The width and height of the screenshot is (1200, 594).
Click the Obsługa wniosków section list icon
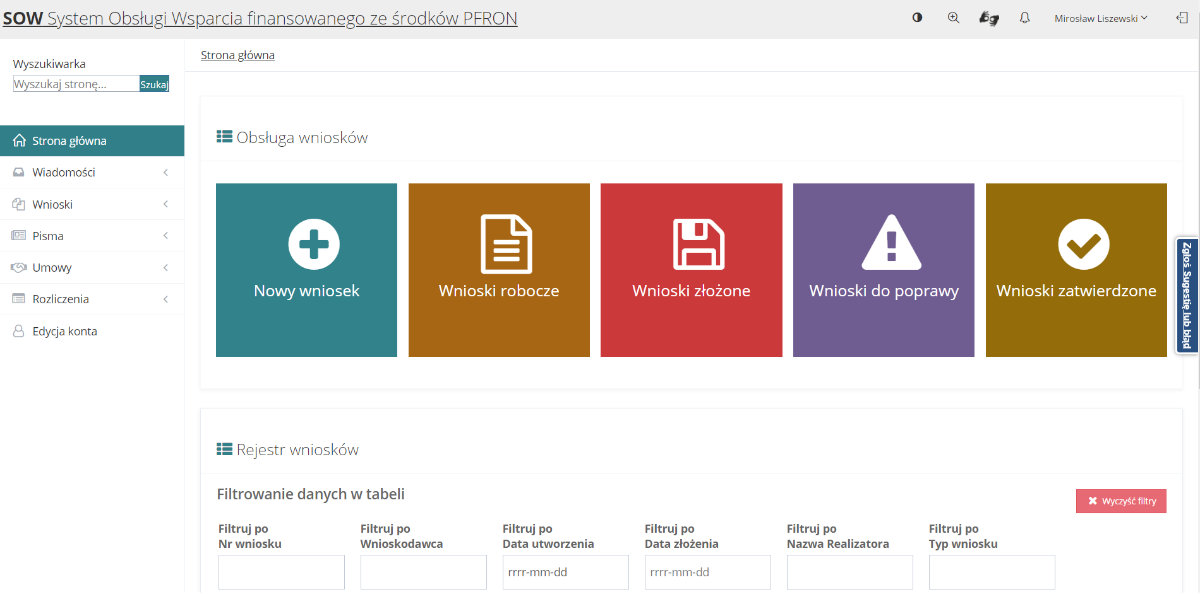pos(224,137)
